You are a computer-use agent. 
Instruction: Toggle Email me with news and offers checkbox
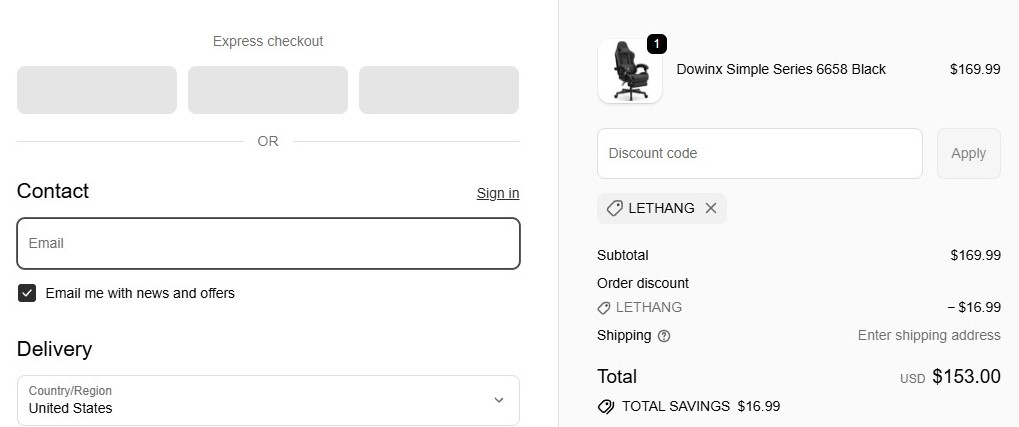click(x=27, y=293)
